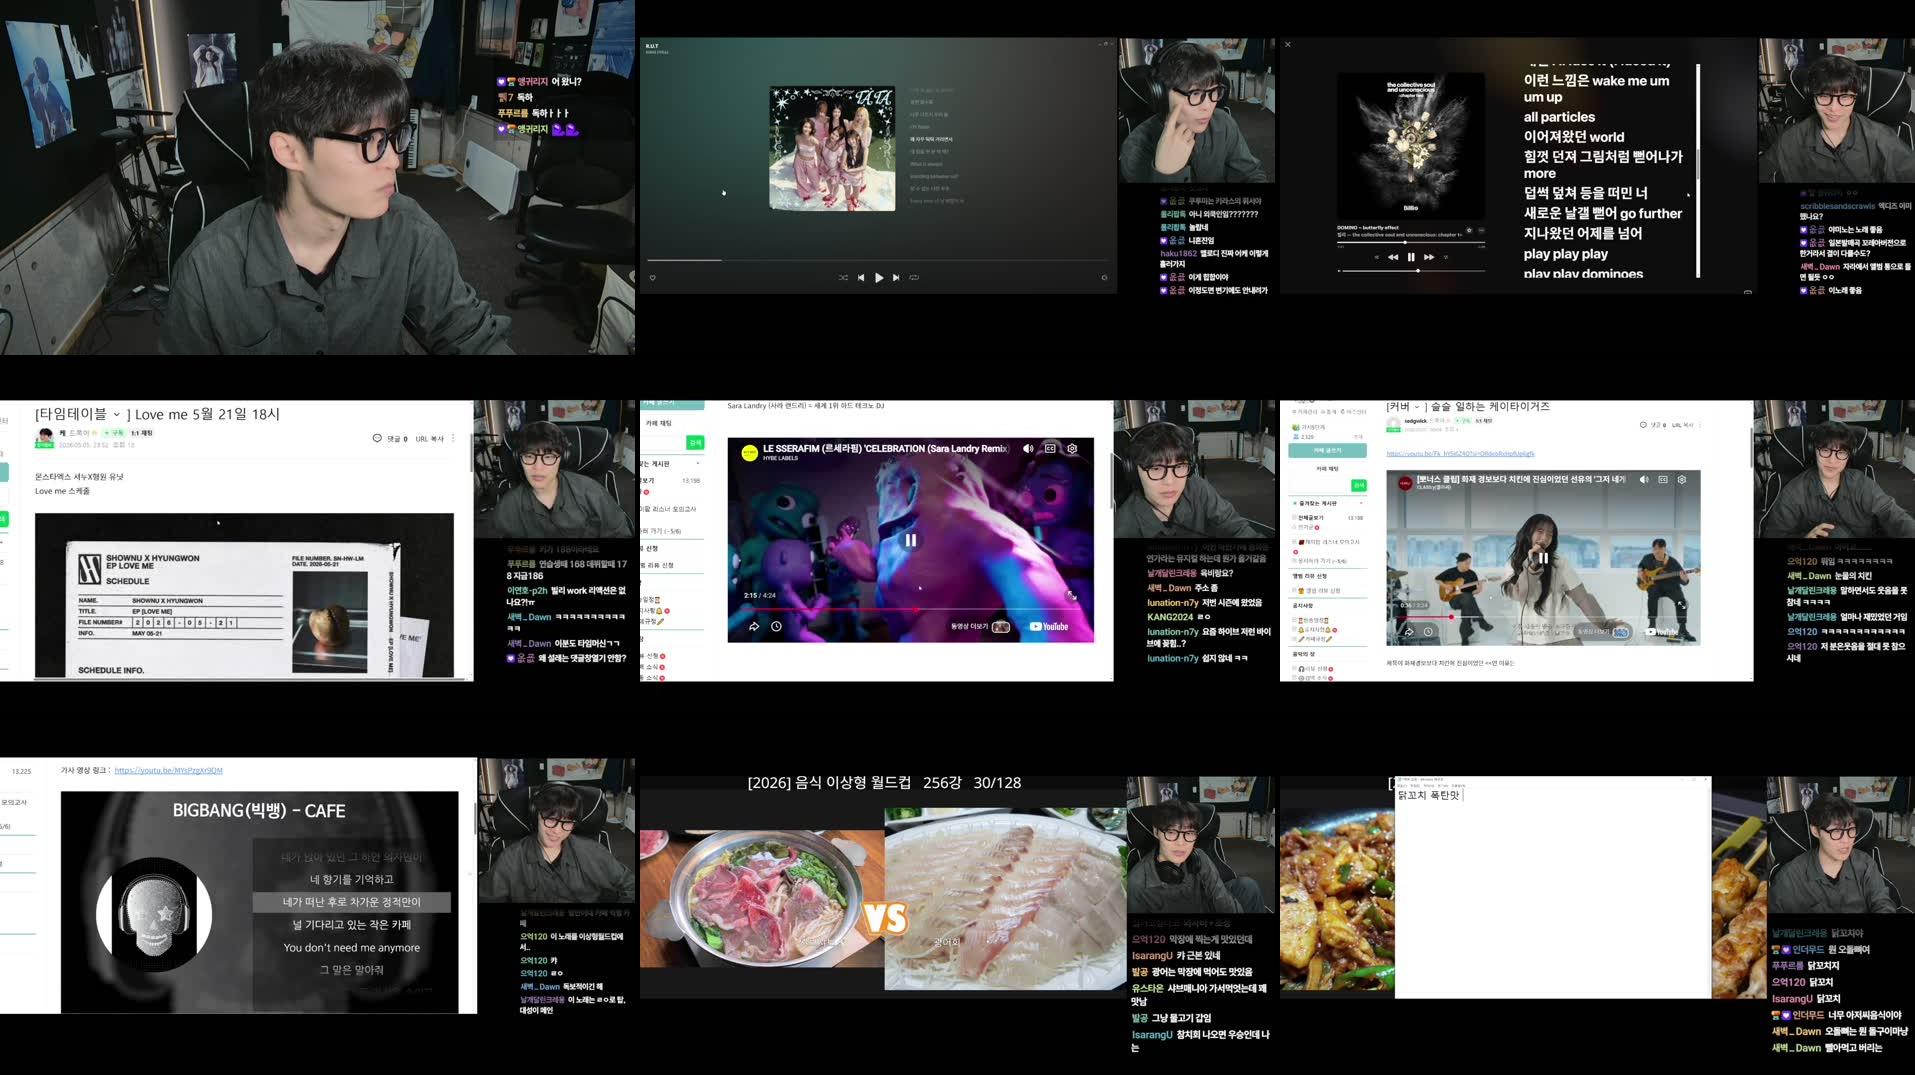Click watch later clock on LE SSERAFIM video

point(776,626)
